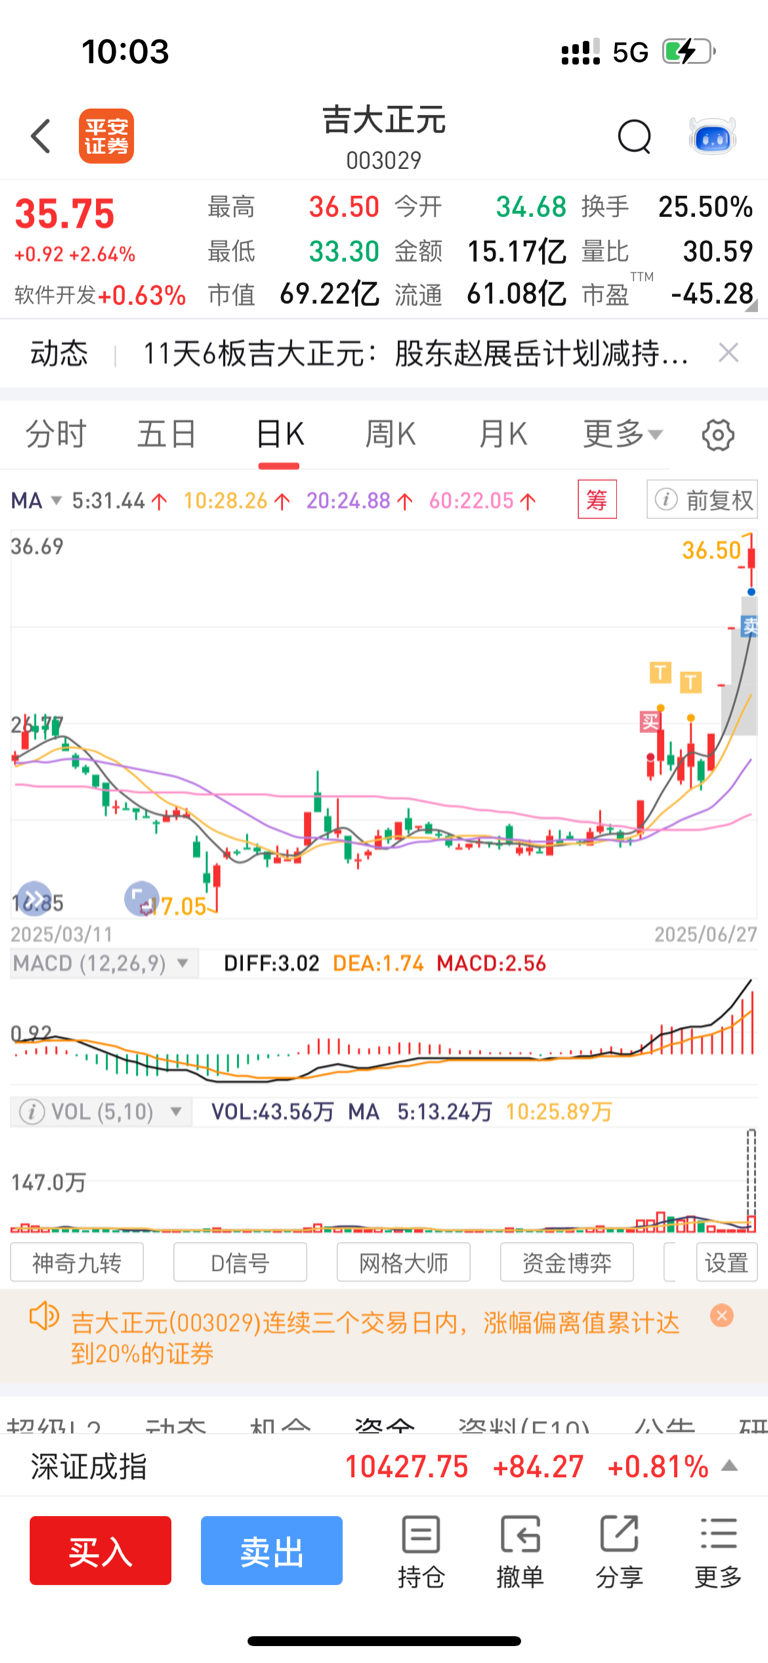
Task: Tap the 资金博弈 button
Action: pyautogui.click(x=567, y=1263)
